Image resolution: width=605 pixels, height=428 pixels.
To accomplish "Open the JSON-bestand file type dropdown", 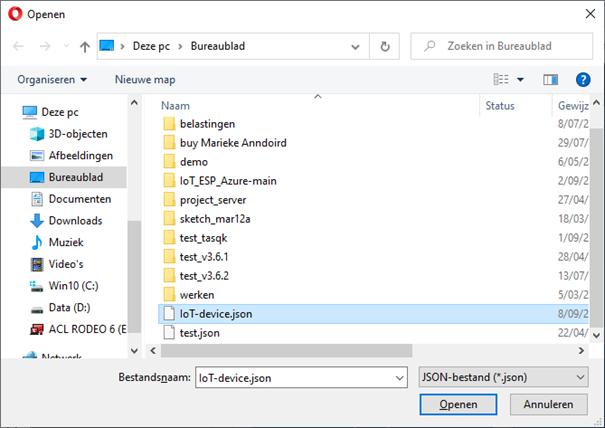I will coord(503,377).
